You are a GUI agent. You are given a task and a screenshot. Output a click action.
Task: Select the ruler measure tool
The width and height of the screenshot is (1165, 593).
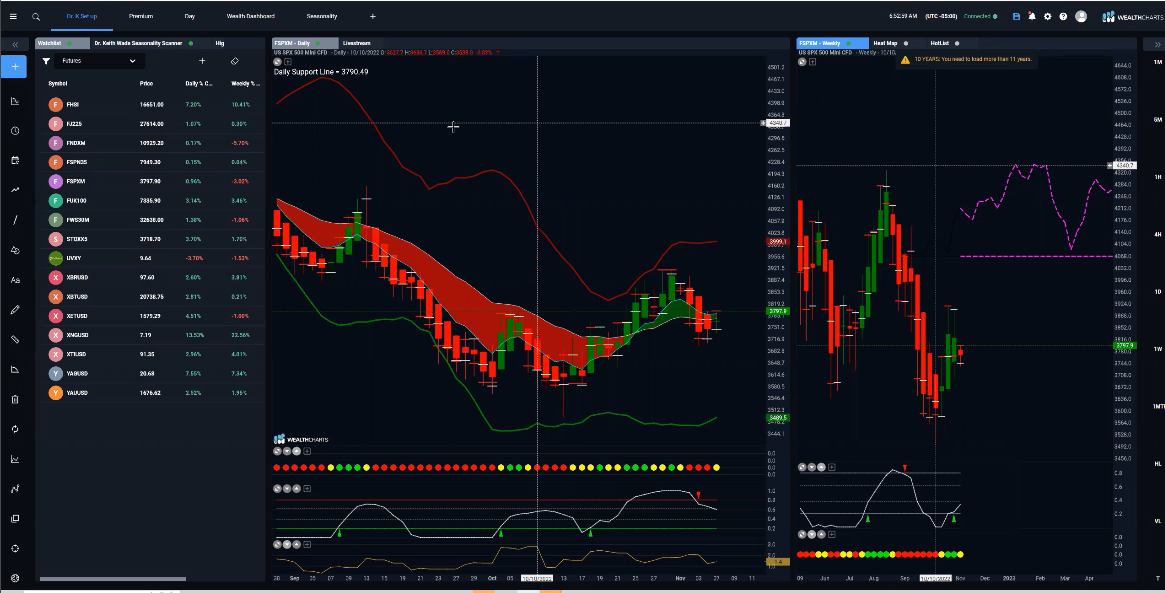tap(15, 340)
